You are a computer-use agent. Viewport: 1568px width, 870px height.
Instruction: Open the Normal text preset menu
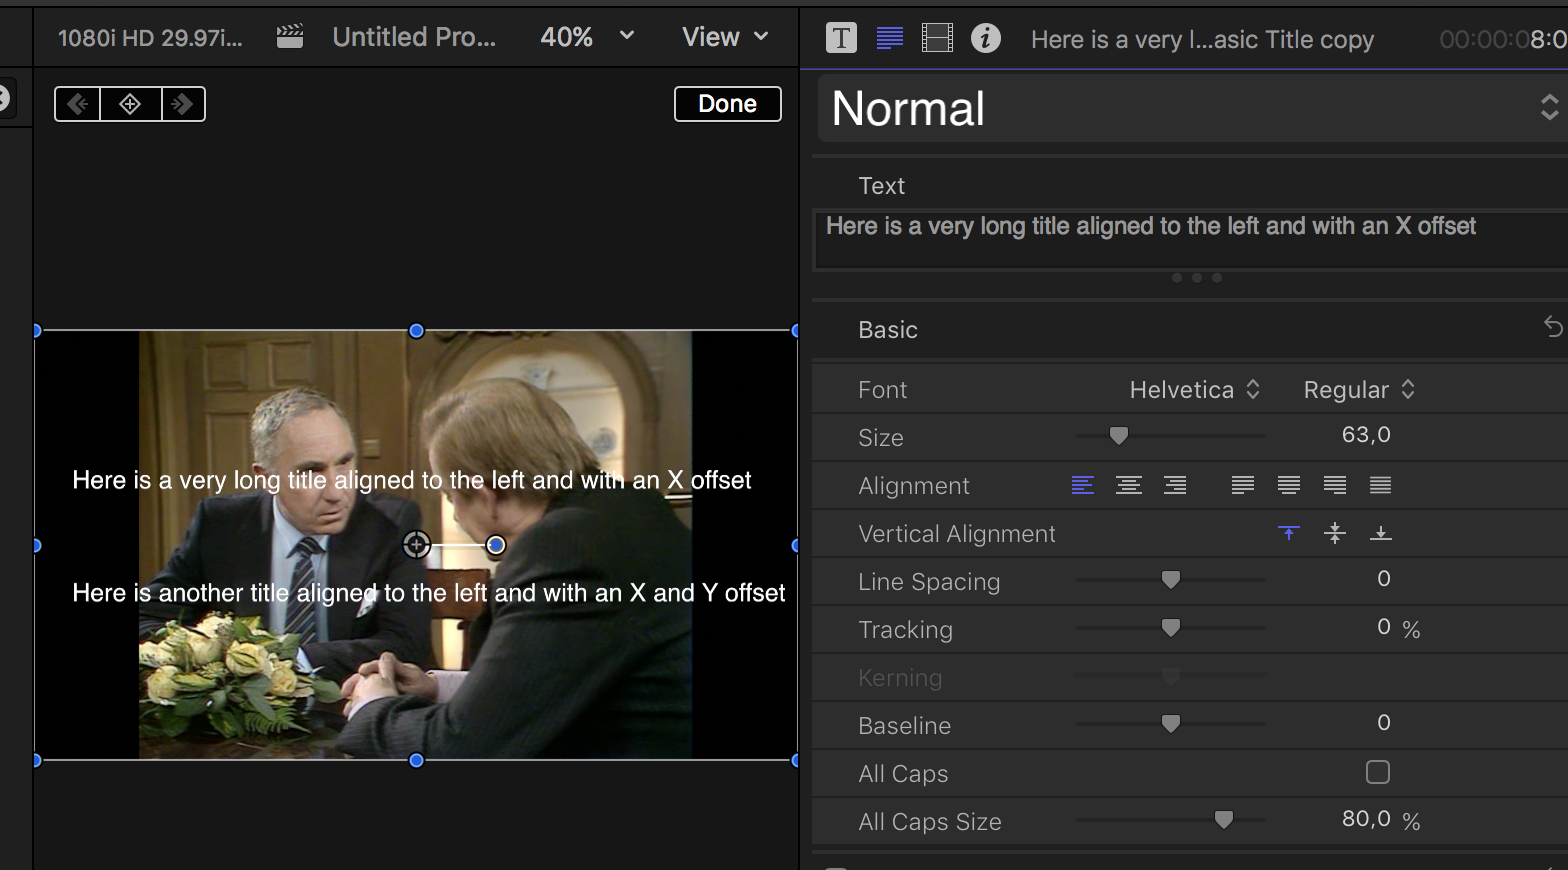(1192, 108)
